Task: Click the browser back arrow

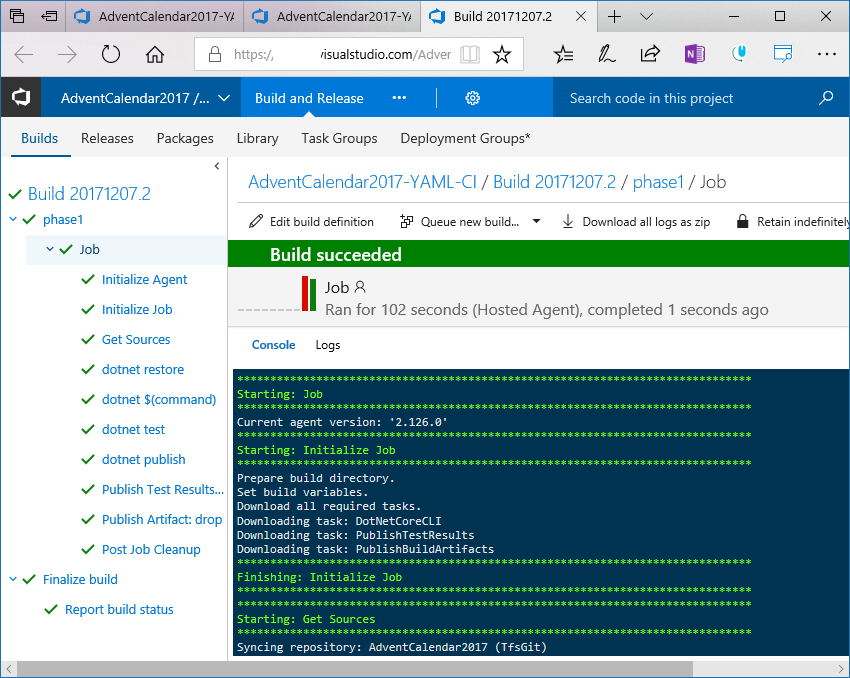Action: (24, 54)
